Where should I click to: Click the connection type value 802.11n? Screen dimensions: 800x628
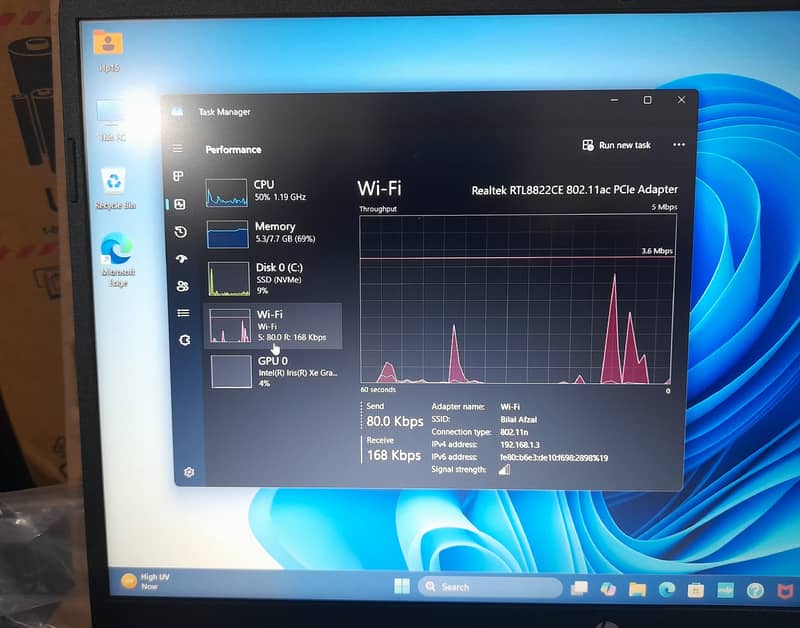(514, 432)
